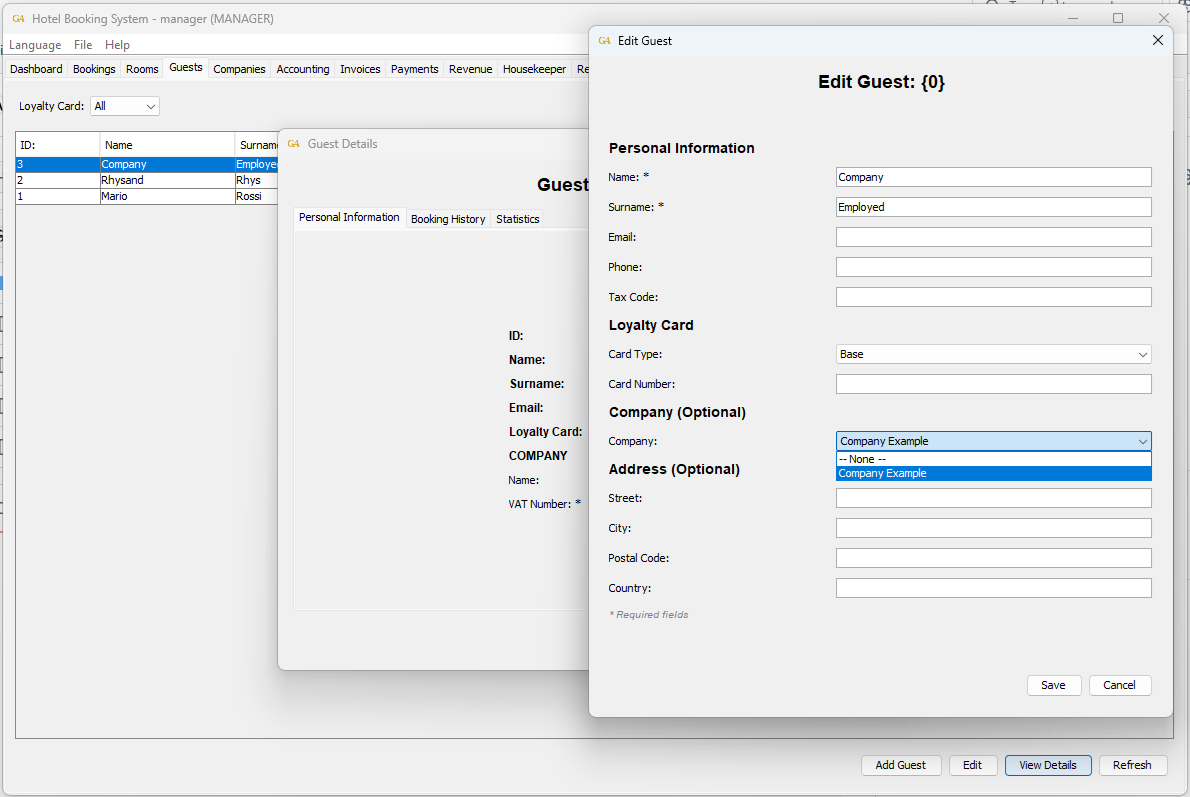Viewport: 1190px width, 797px height.
Task: Collapse the Company combo box
Action: tap(1142, 442)
